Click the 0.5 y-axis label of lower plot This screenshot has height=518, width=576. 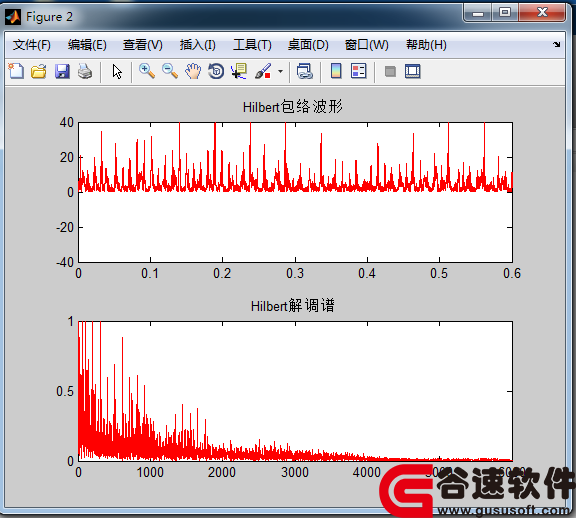(65, 391)
